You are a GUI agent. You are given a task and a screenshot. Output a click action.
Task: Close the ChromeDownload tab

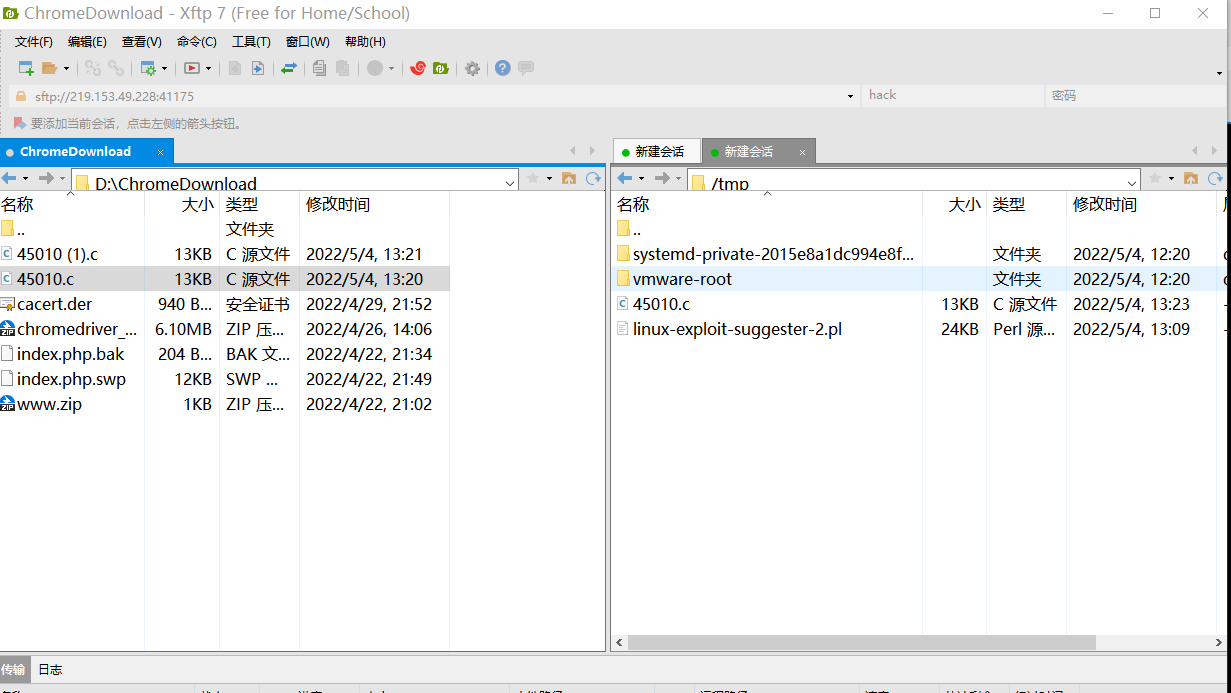(x=160, y=152)
